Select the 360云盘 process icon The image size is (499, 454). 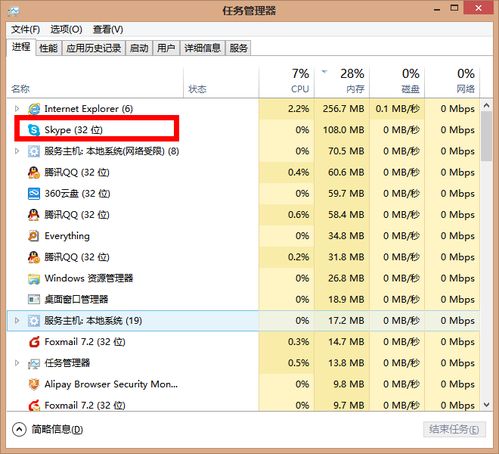click(34, 193)
